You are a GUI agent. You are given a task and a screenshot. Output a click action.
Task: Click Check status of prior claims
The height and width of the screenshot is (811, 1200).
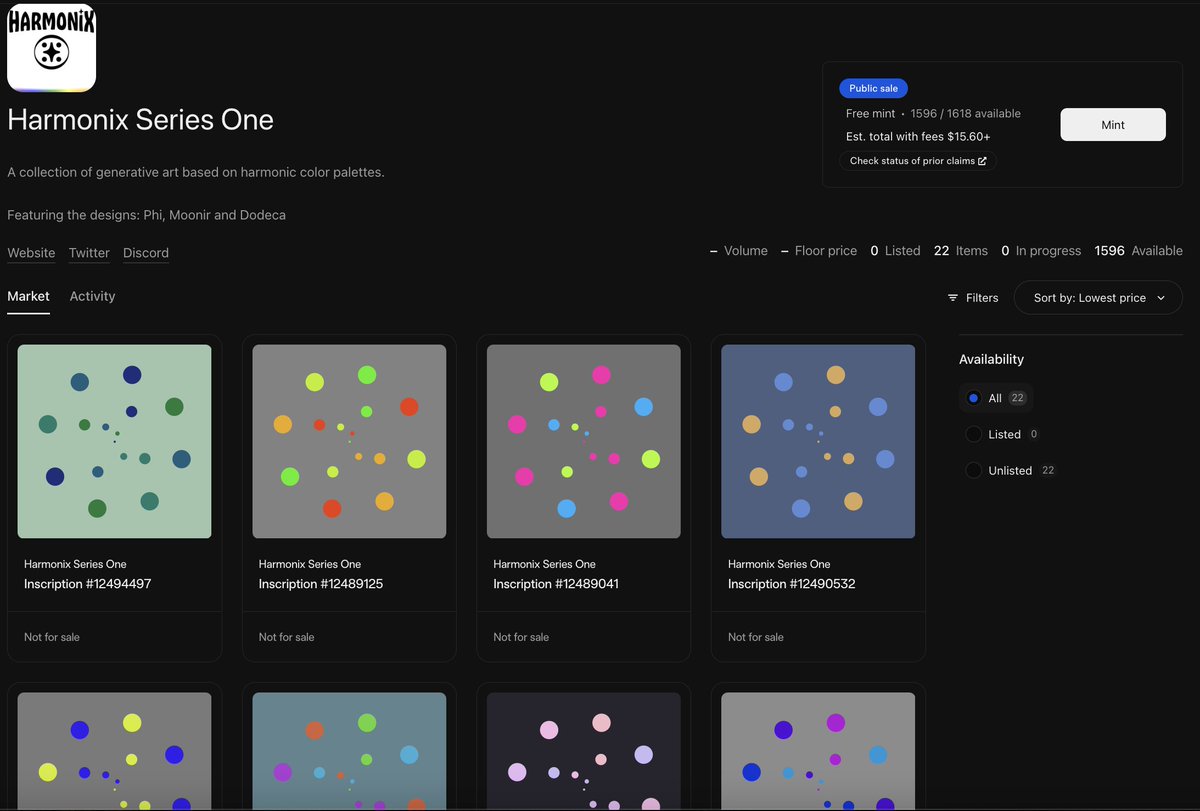point(918,161)
